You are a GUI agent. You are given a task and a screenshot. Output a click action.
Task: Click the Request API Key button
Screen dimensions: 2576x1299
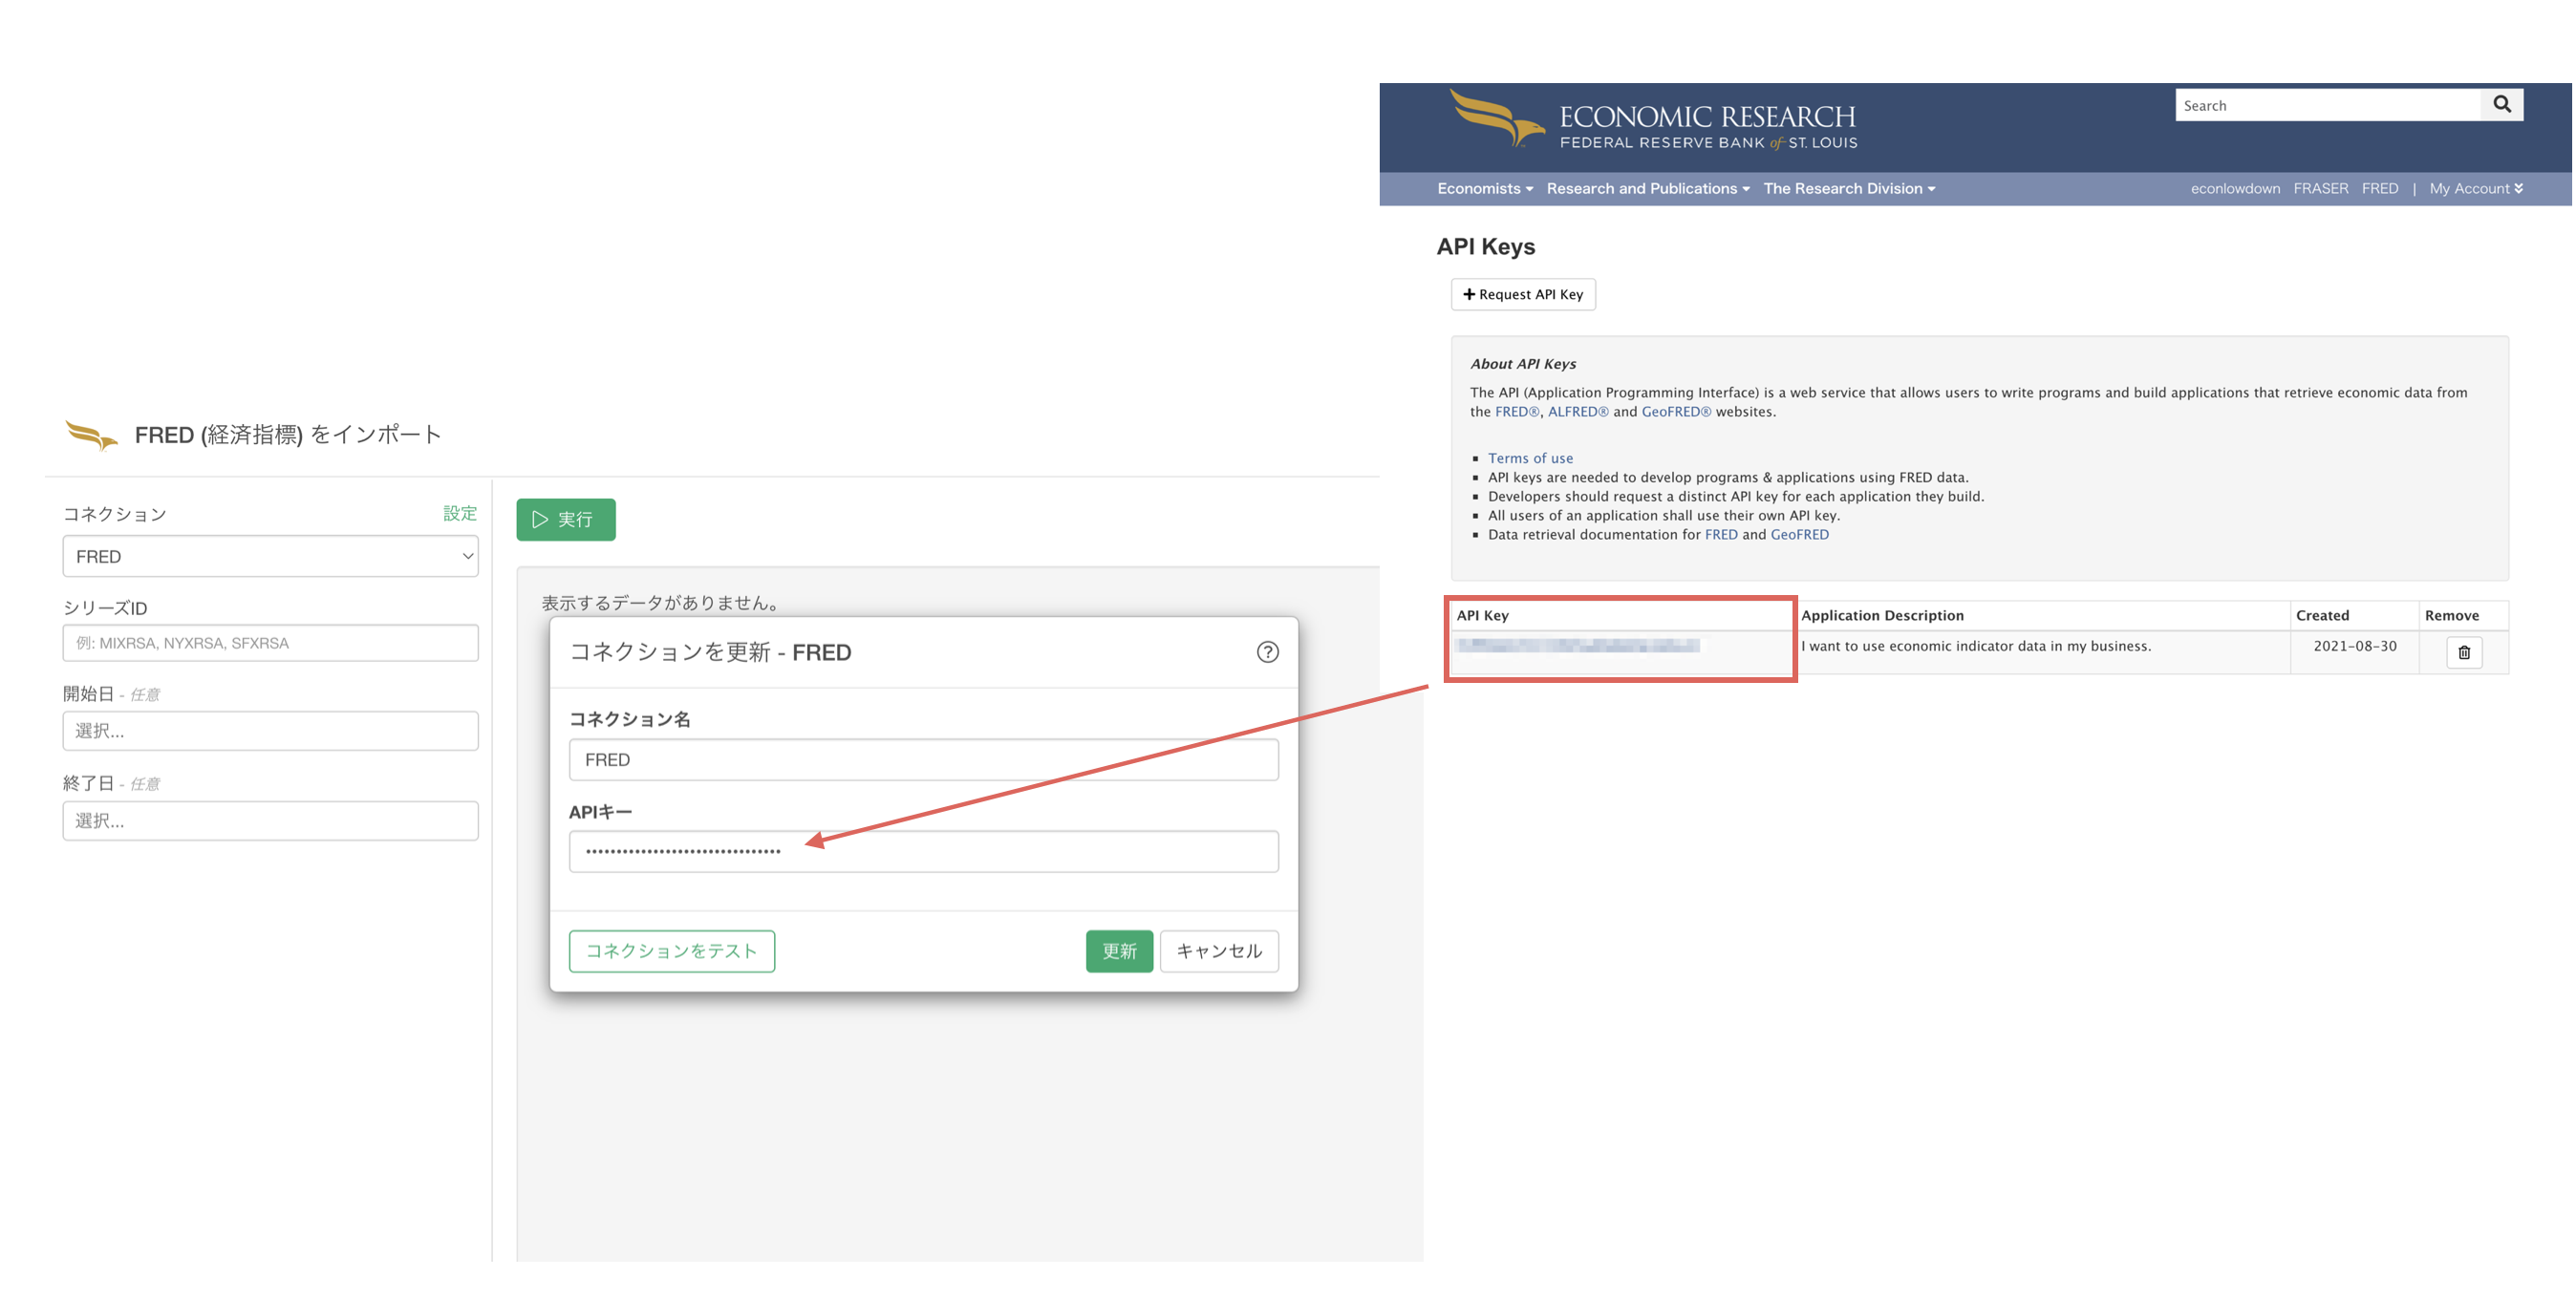[1523, 294]
